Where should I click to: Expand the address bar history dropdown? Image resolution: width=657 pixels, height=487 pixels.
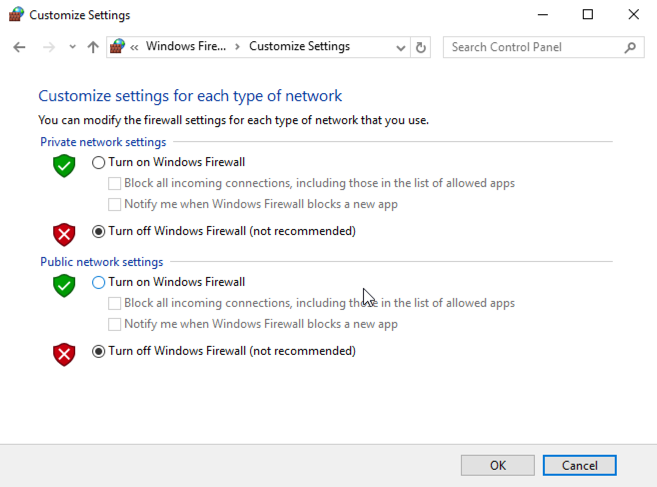pos(400,47)
